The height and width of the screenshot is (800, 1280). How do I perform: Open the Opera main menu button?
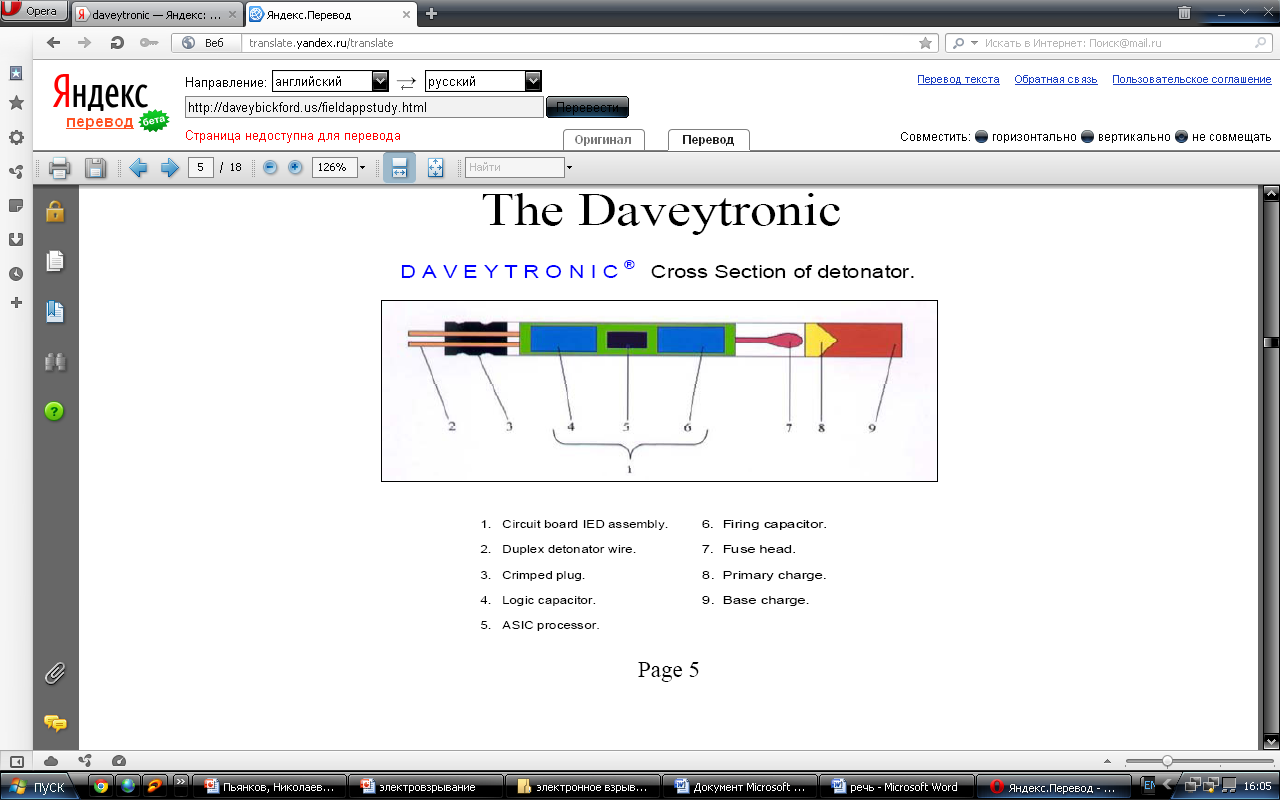[x=34, y=11]
